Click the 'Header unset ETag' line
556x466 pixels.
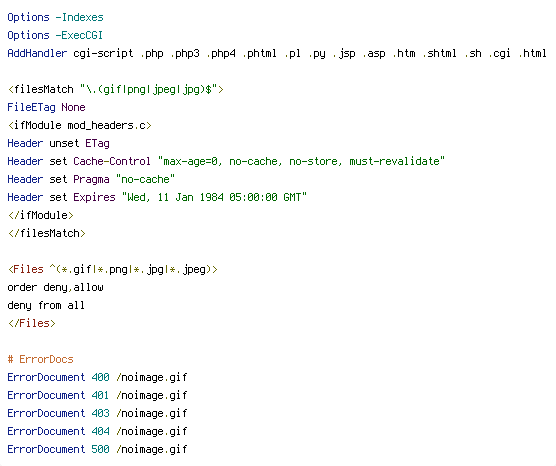[x=59, y=144]
